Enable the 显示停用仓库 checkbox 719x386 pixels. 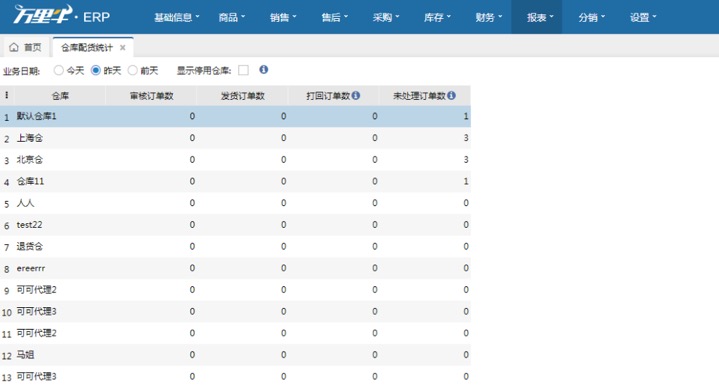[243, 70]
